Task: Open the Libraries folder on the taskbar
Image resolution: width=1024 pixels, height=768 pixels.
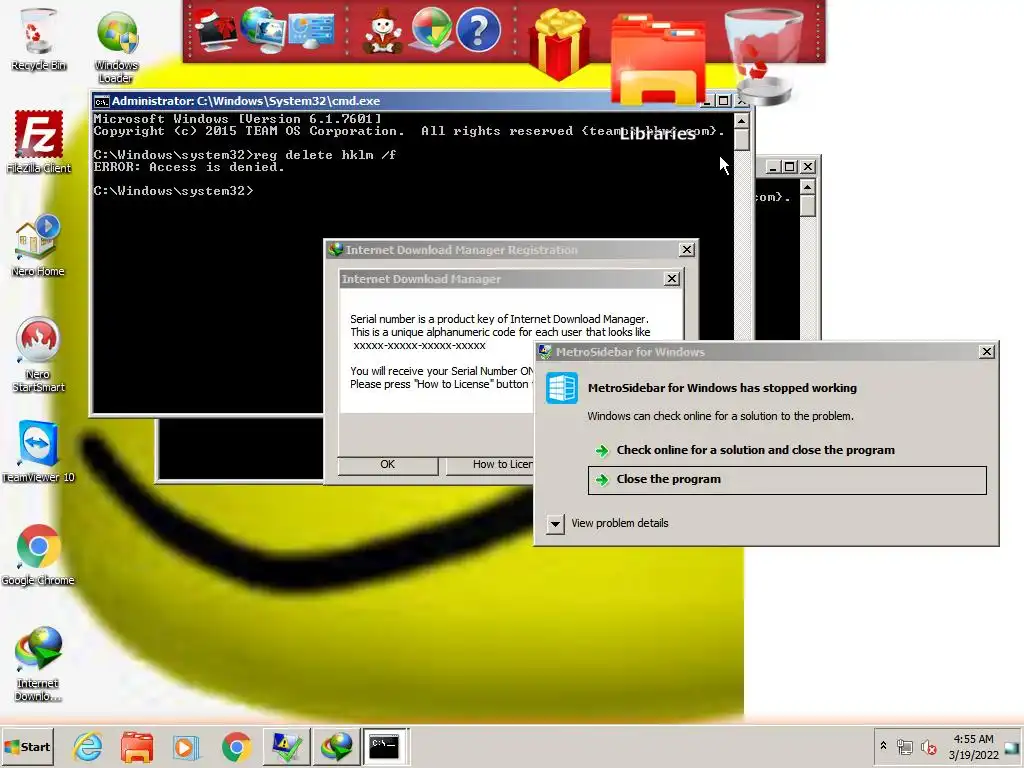Action: tap(137, 746)
